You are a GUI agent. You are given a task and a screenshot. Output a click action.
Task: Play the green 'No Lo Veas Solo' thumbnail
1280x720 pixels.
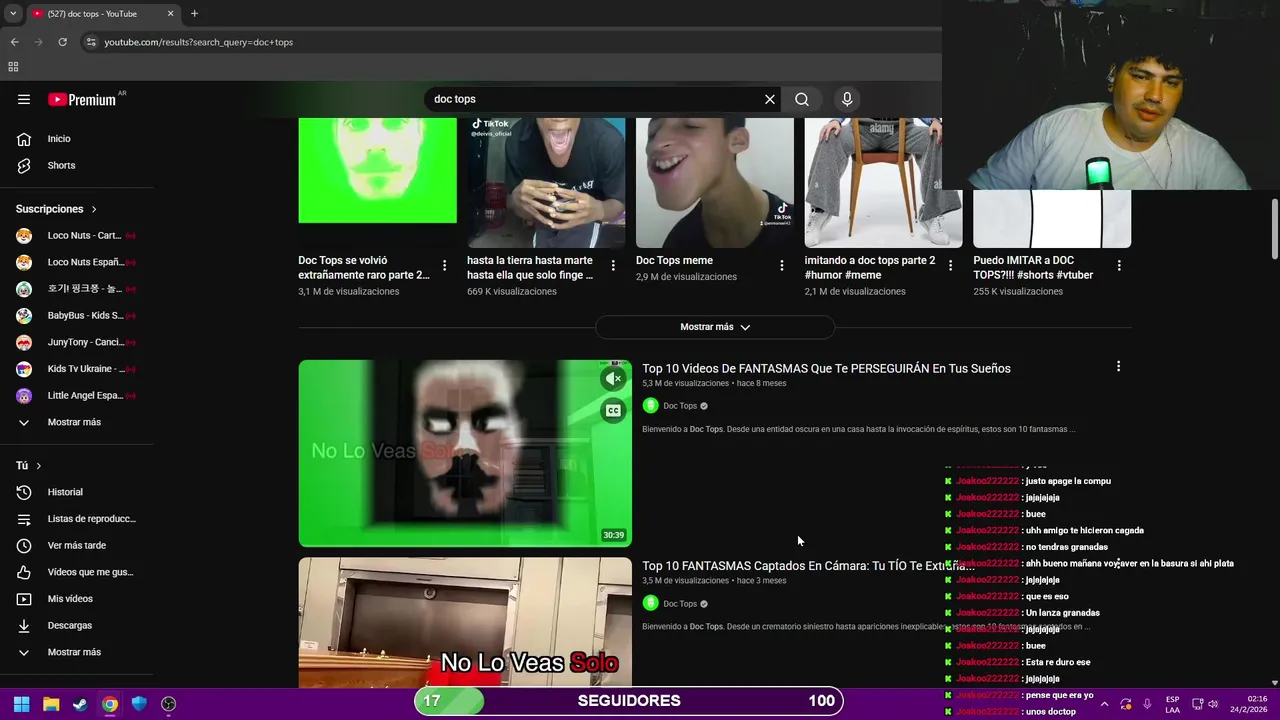465,453
